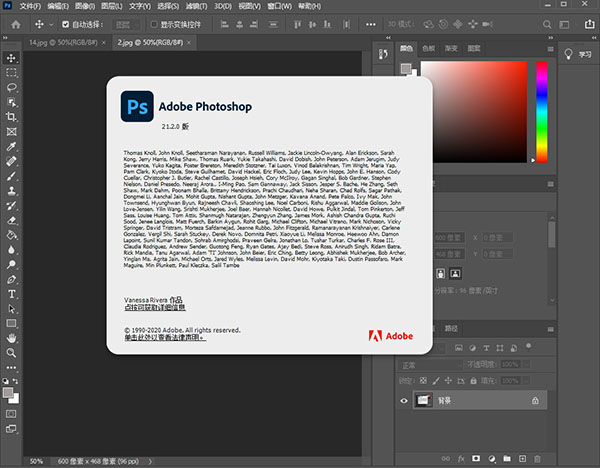Open the Layers panel options menu
This screenshot has height=468, width=600.
551,329
